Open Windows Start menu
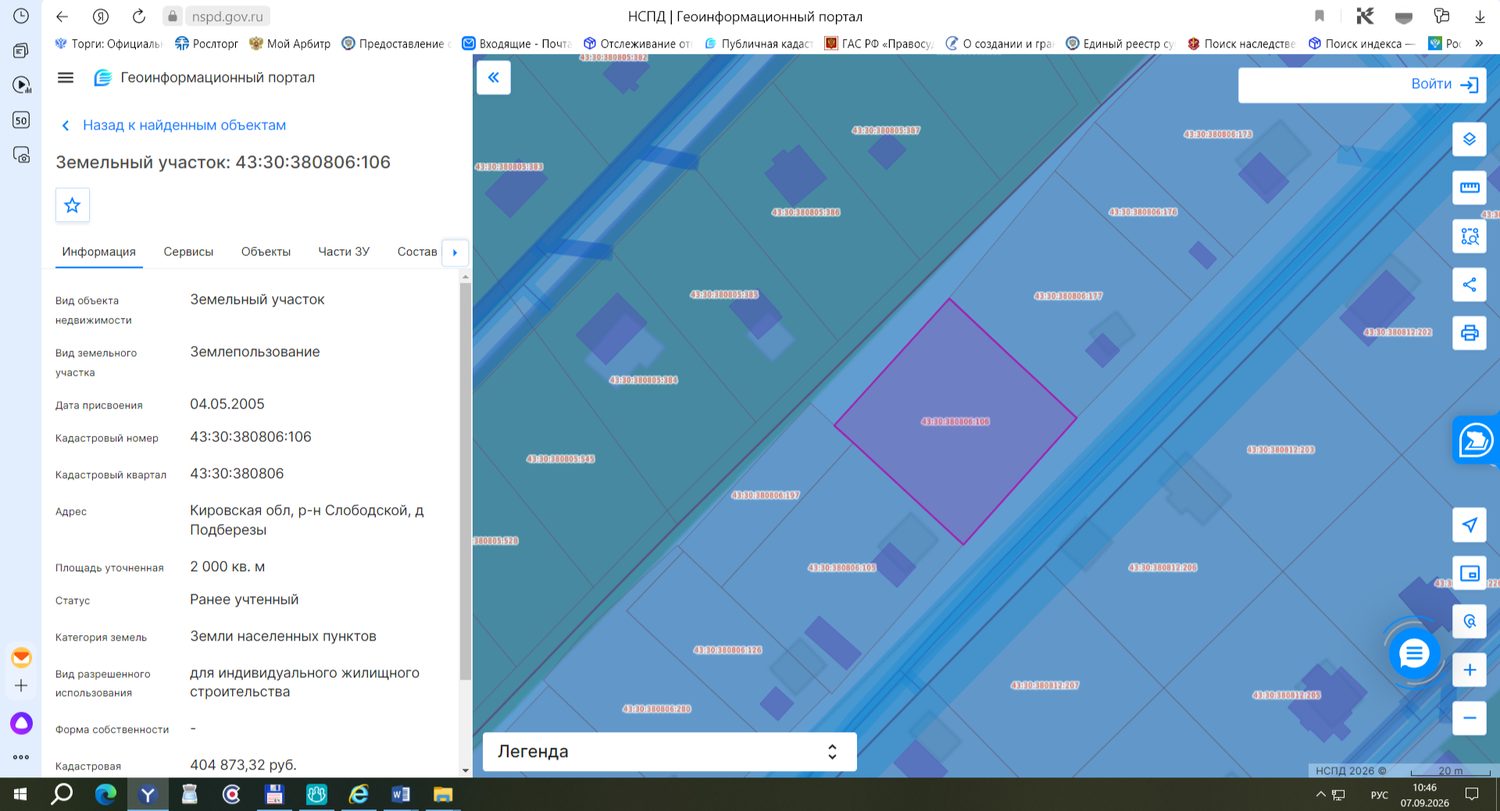 pos(20,795)
